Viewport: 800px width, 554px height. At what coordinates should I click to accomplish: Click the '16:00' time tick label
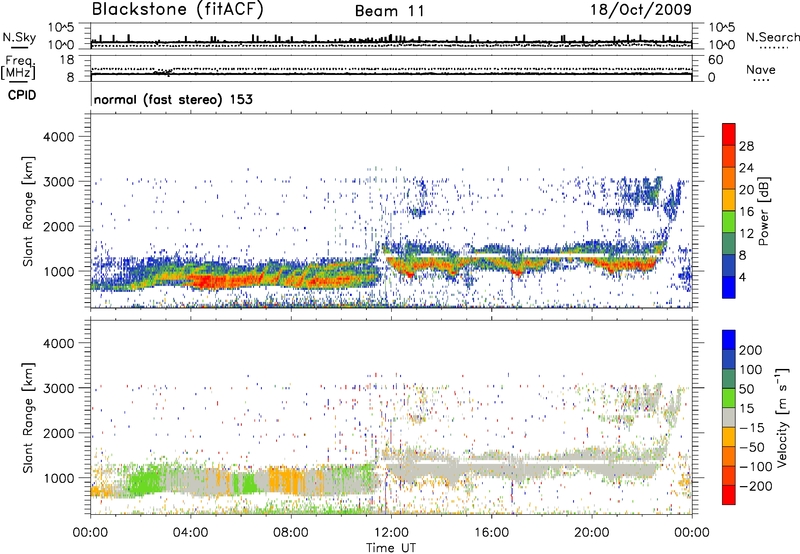point(491,533)
